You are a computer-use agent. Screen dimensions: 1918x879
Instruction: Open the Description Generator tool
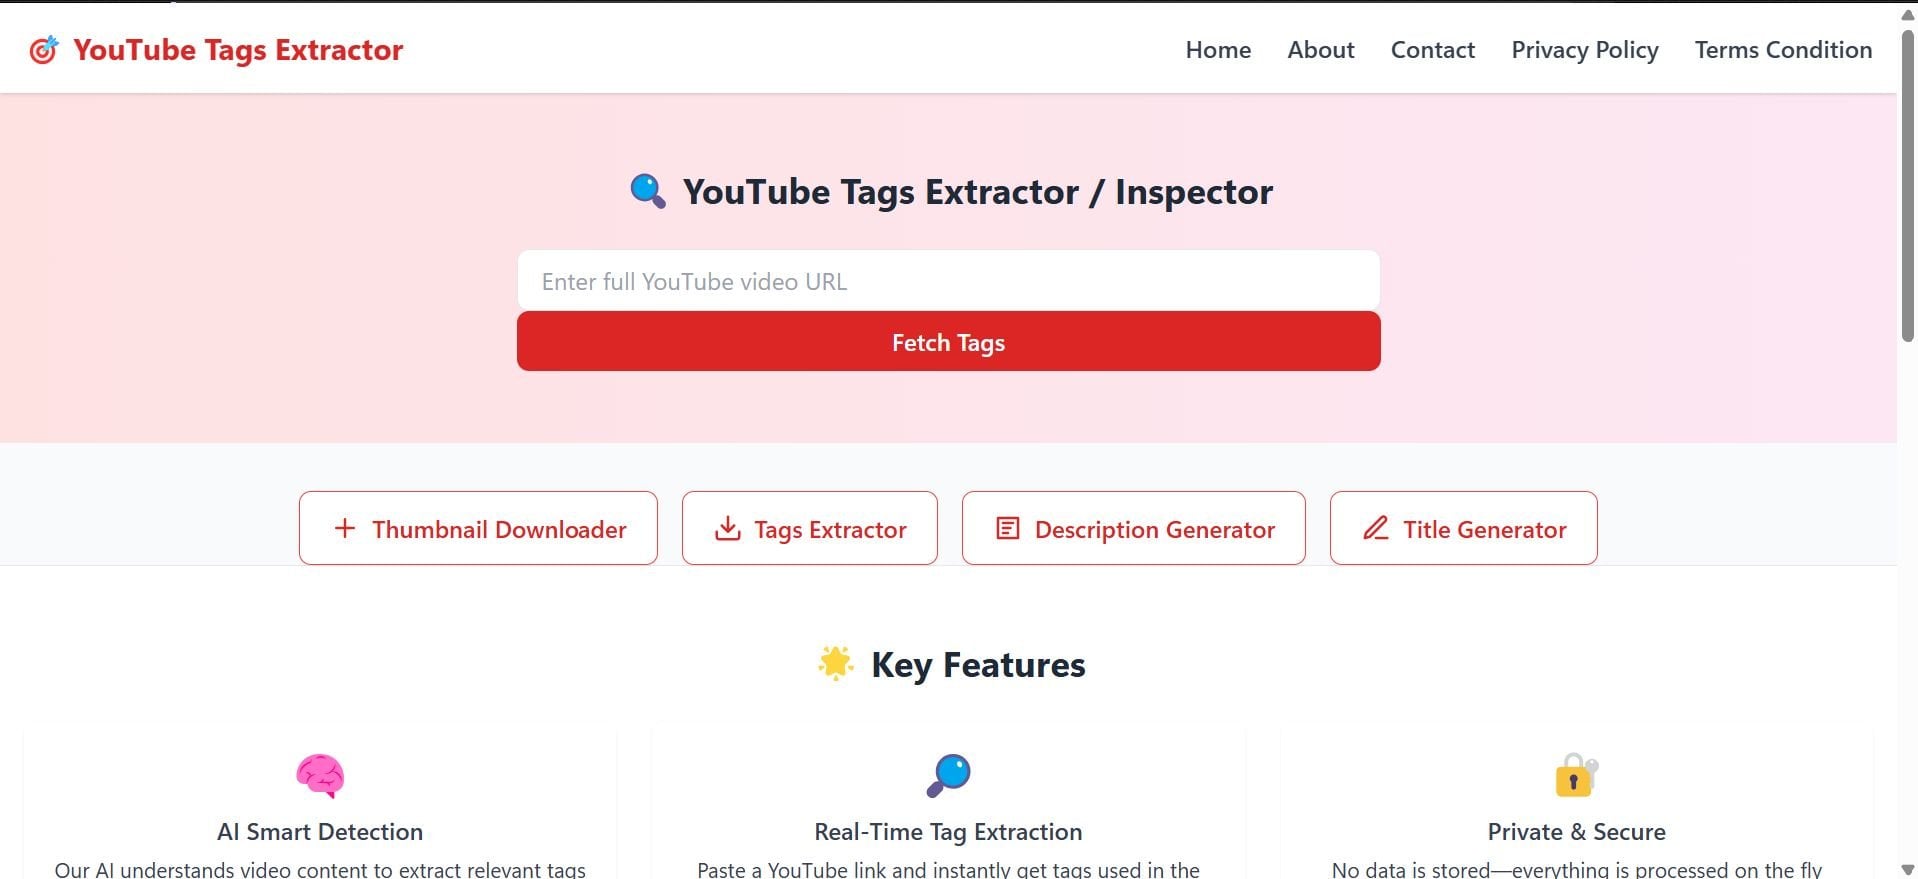click(1132, 528)
